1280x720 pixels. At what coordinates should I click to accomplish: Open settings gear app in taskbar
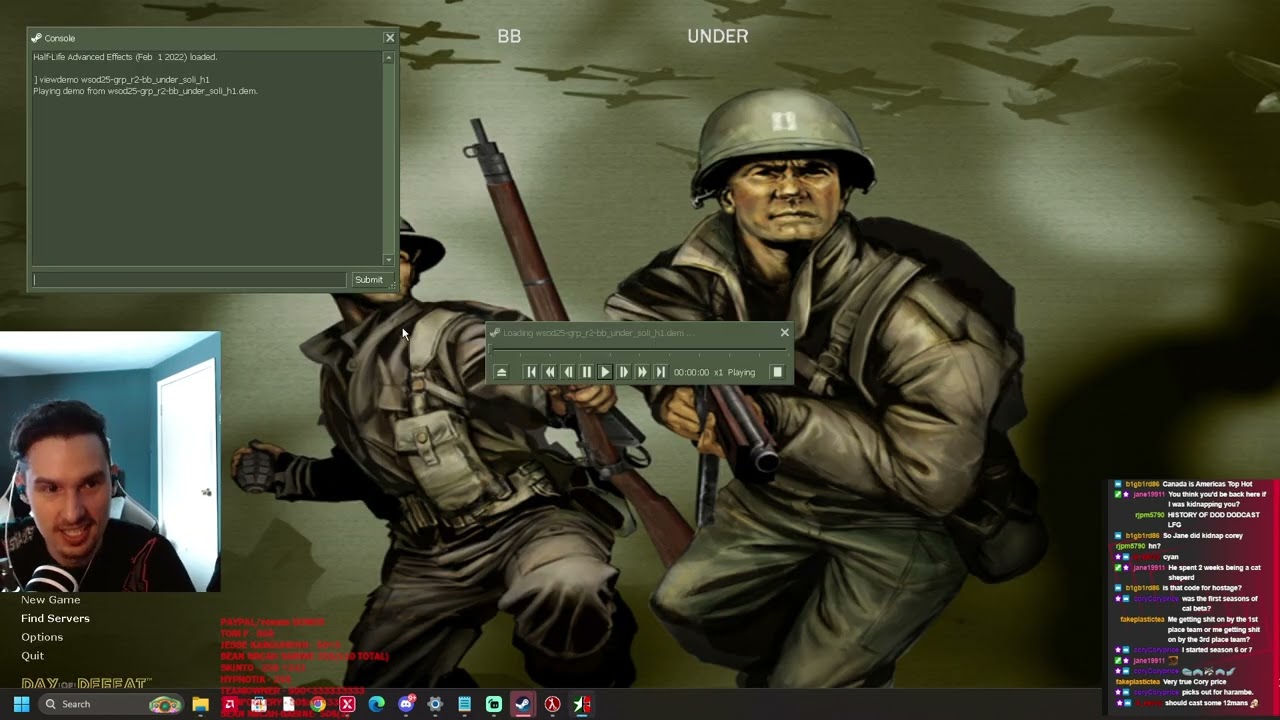point(435,704)
